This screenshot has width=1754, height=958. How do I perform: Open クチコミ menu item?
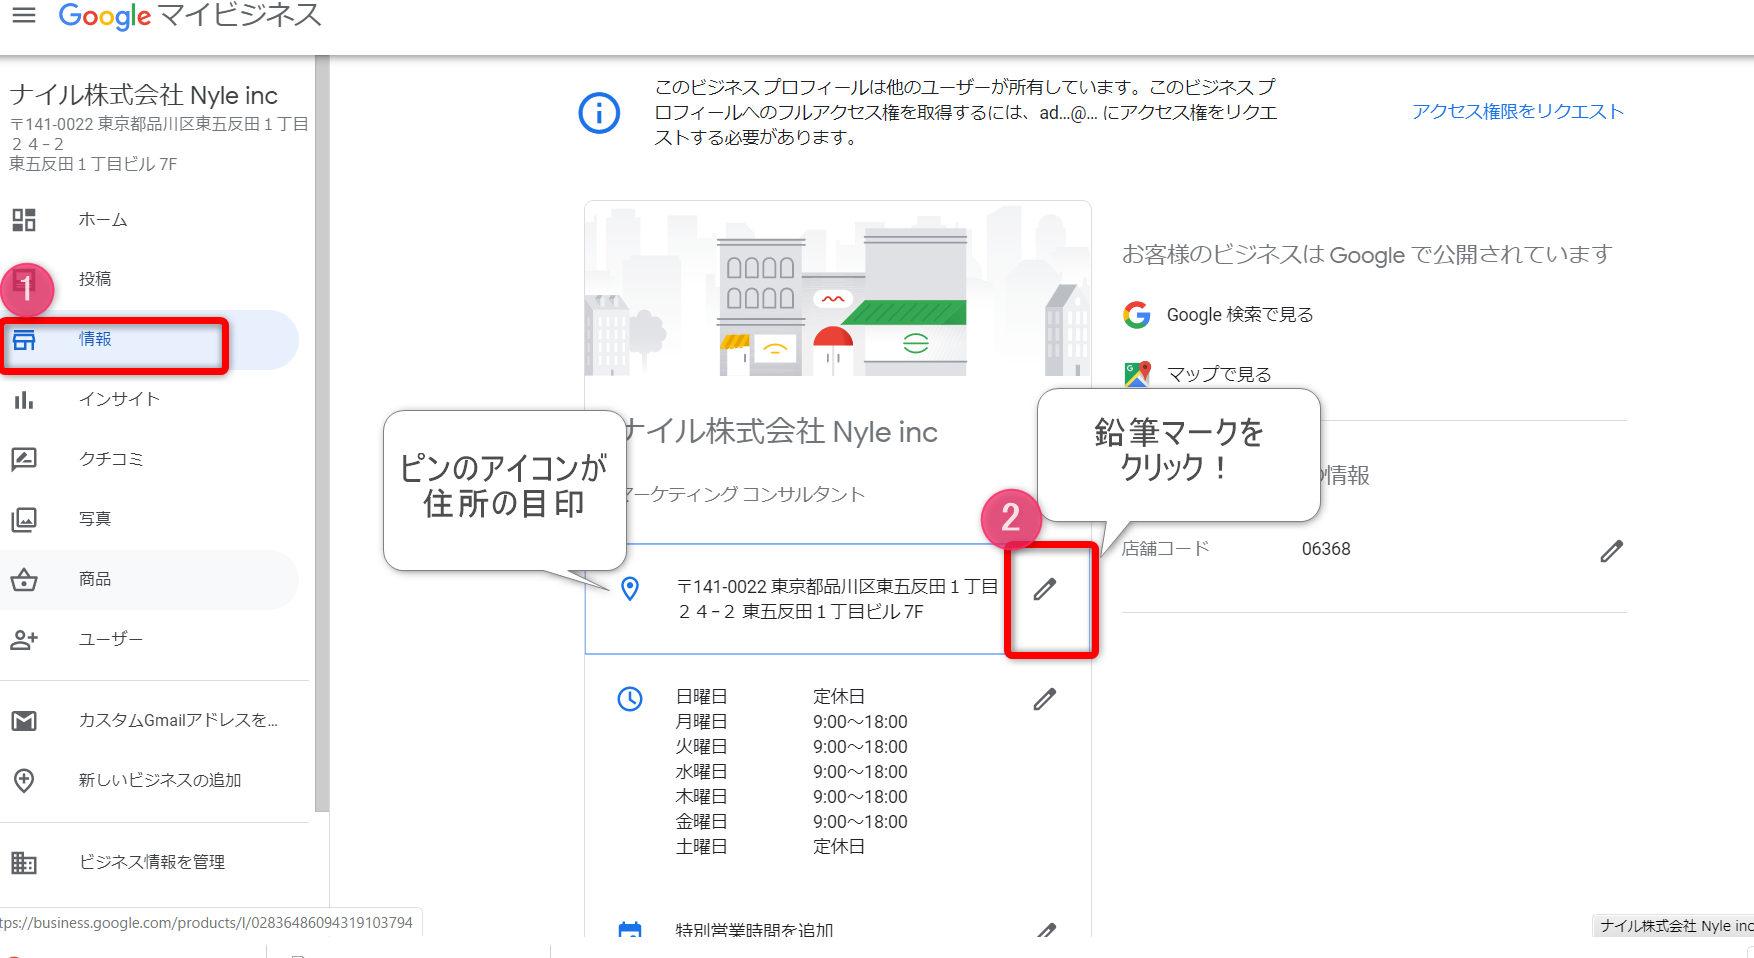111,459
